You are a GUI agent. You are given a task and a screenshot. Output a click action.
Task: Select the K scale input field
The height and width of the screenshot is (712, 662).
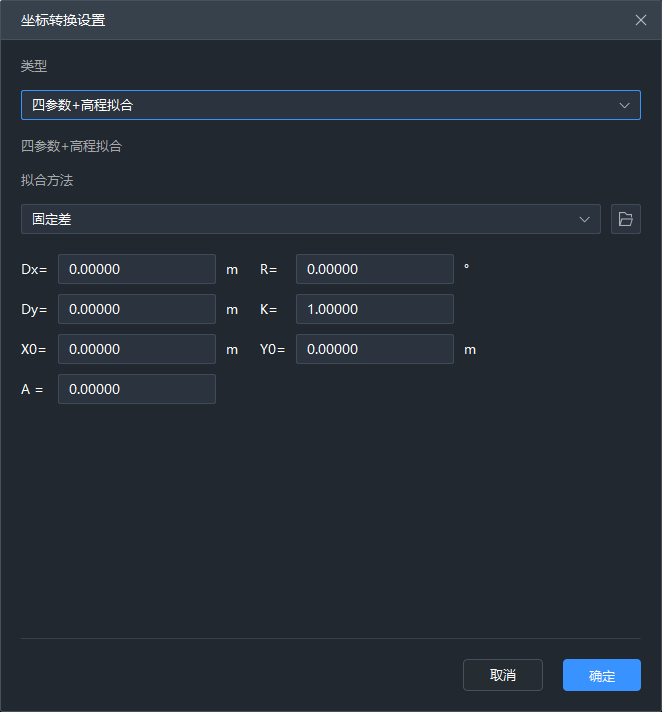tap(375, 309)
